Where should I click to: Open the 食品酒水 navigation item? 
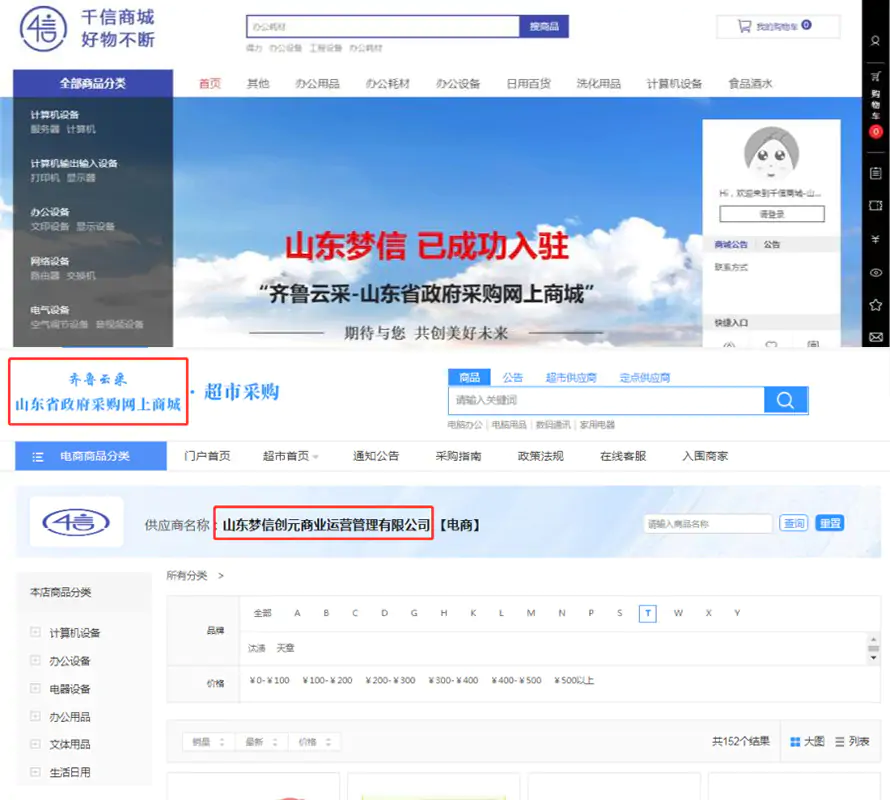coord(750,83)
